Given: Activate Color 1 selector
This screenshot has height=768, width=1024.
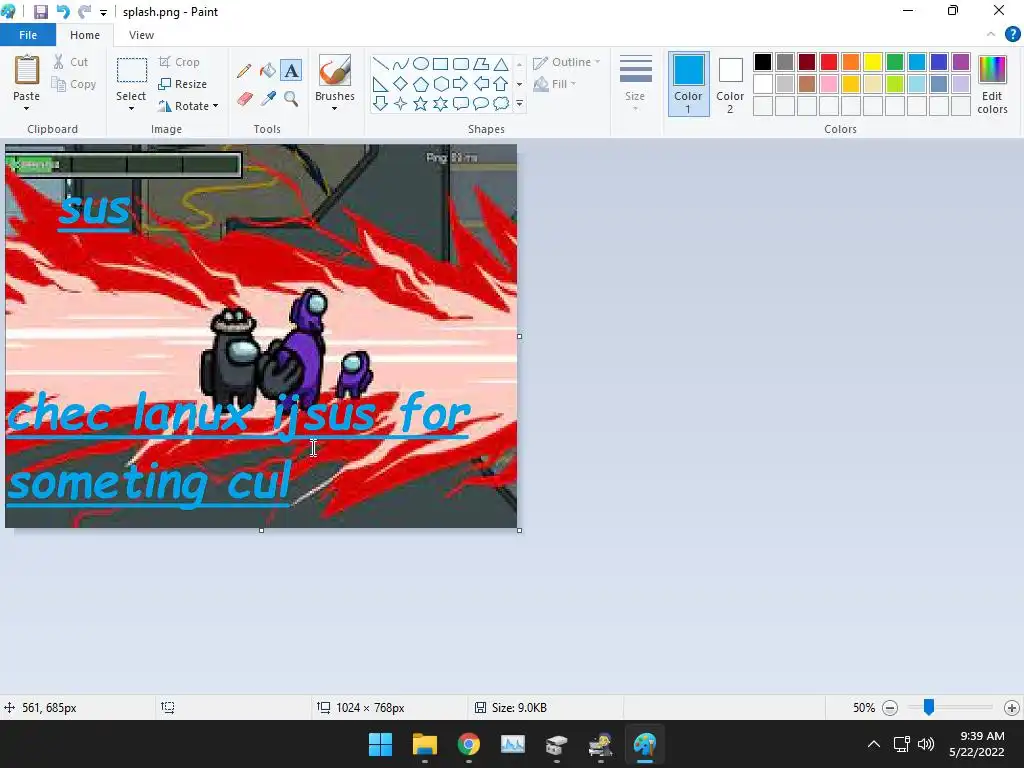Looking at the screenshot, I should [x=688, y=84].
